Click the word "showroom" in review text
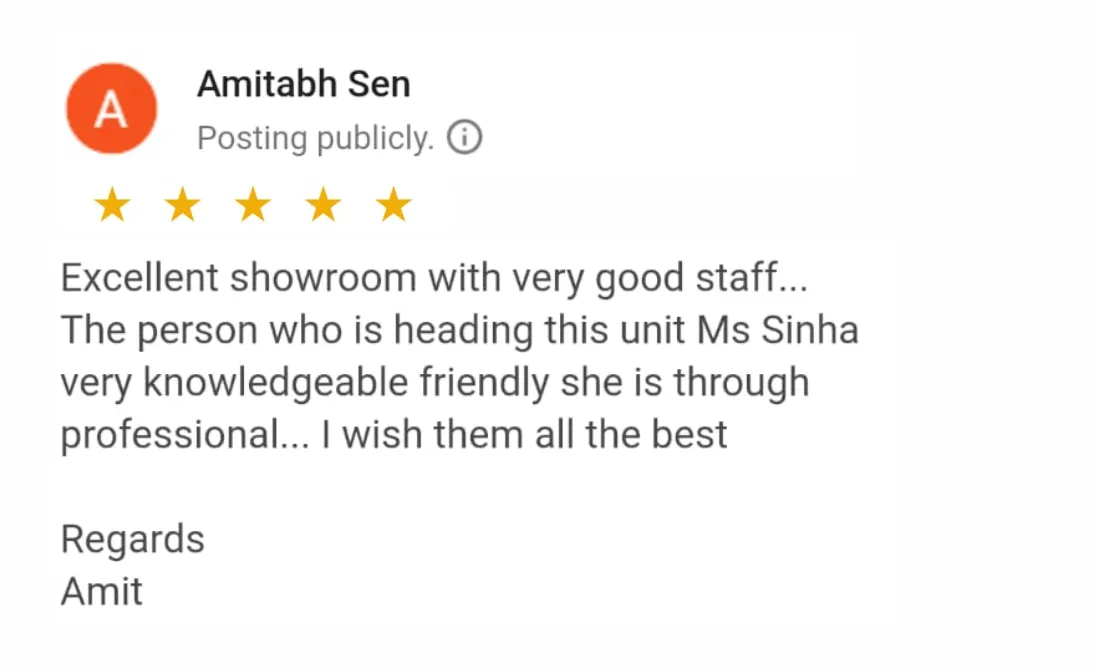 pyautogui.click(x=323, y=278)
